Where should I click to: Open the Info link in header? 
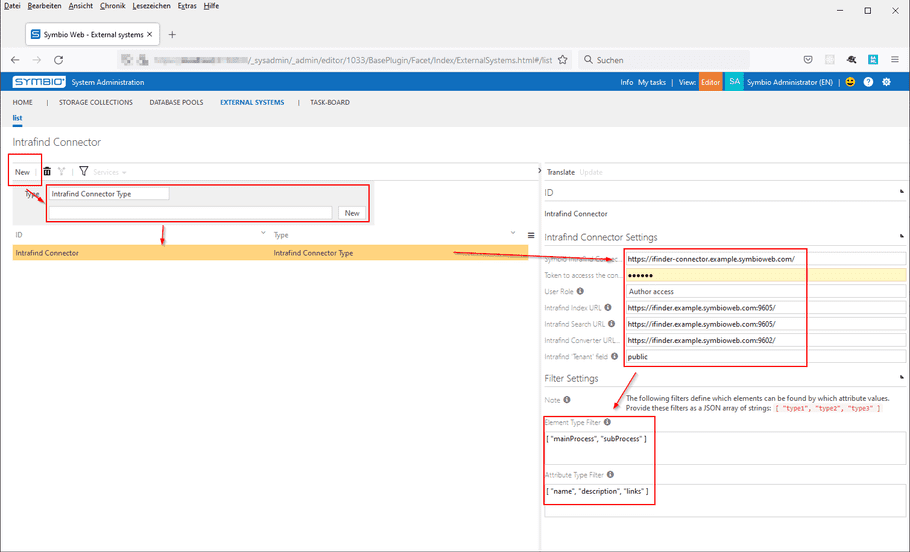[627, 82]
